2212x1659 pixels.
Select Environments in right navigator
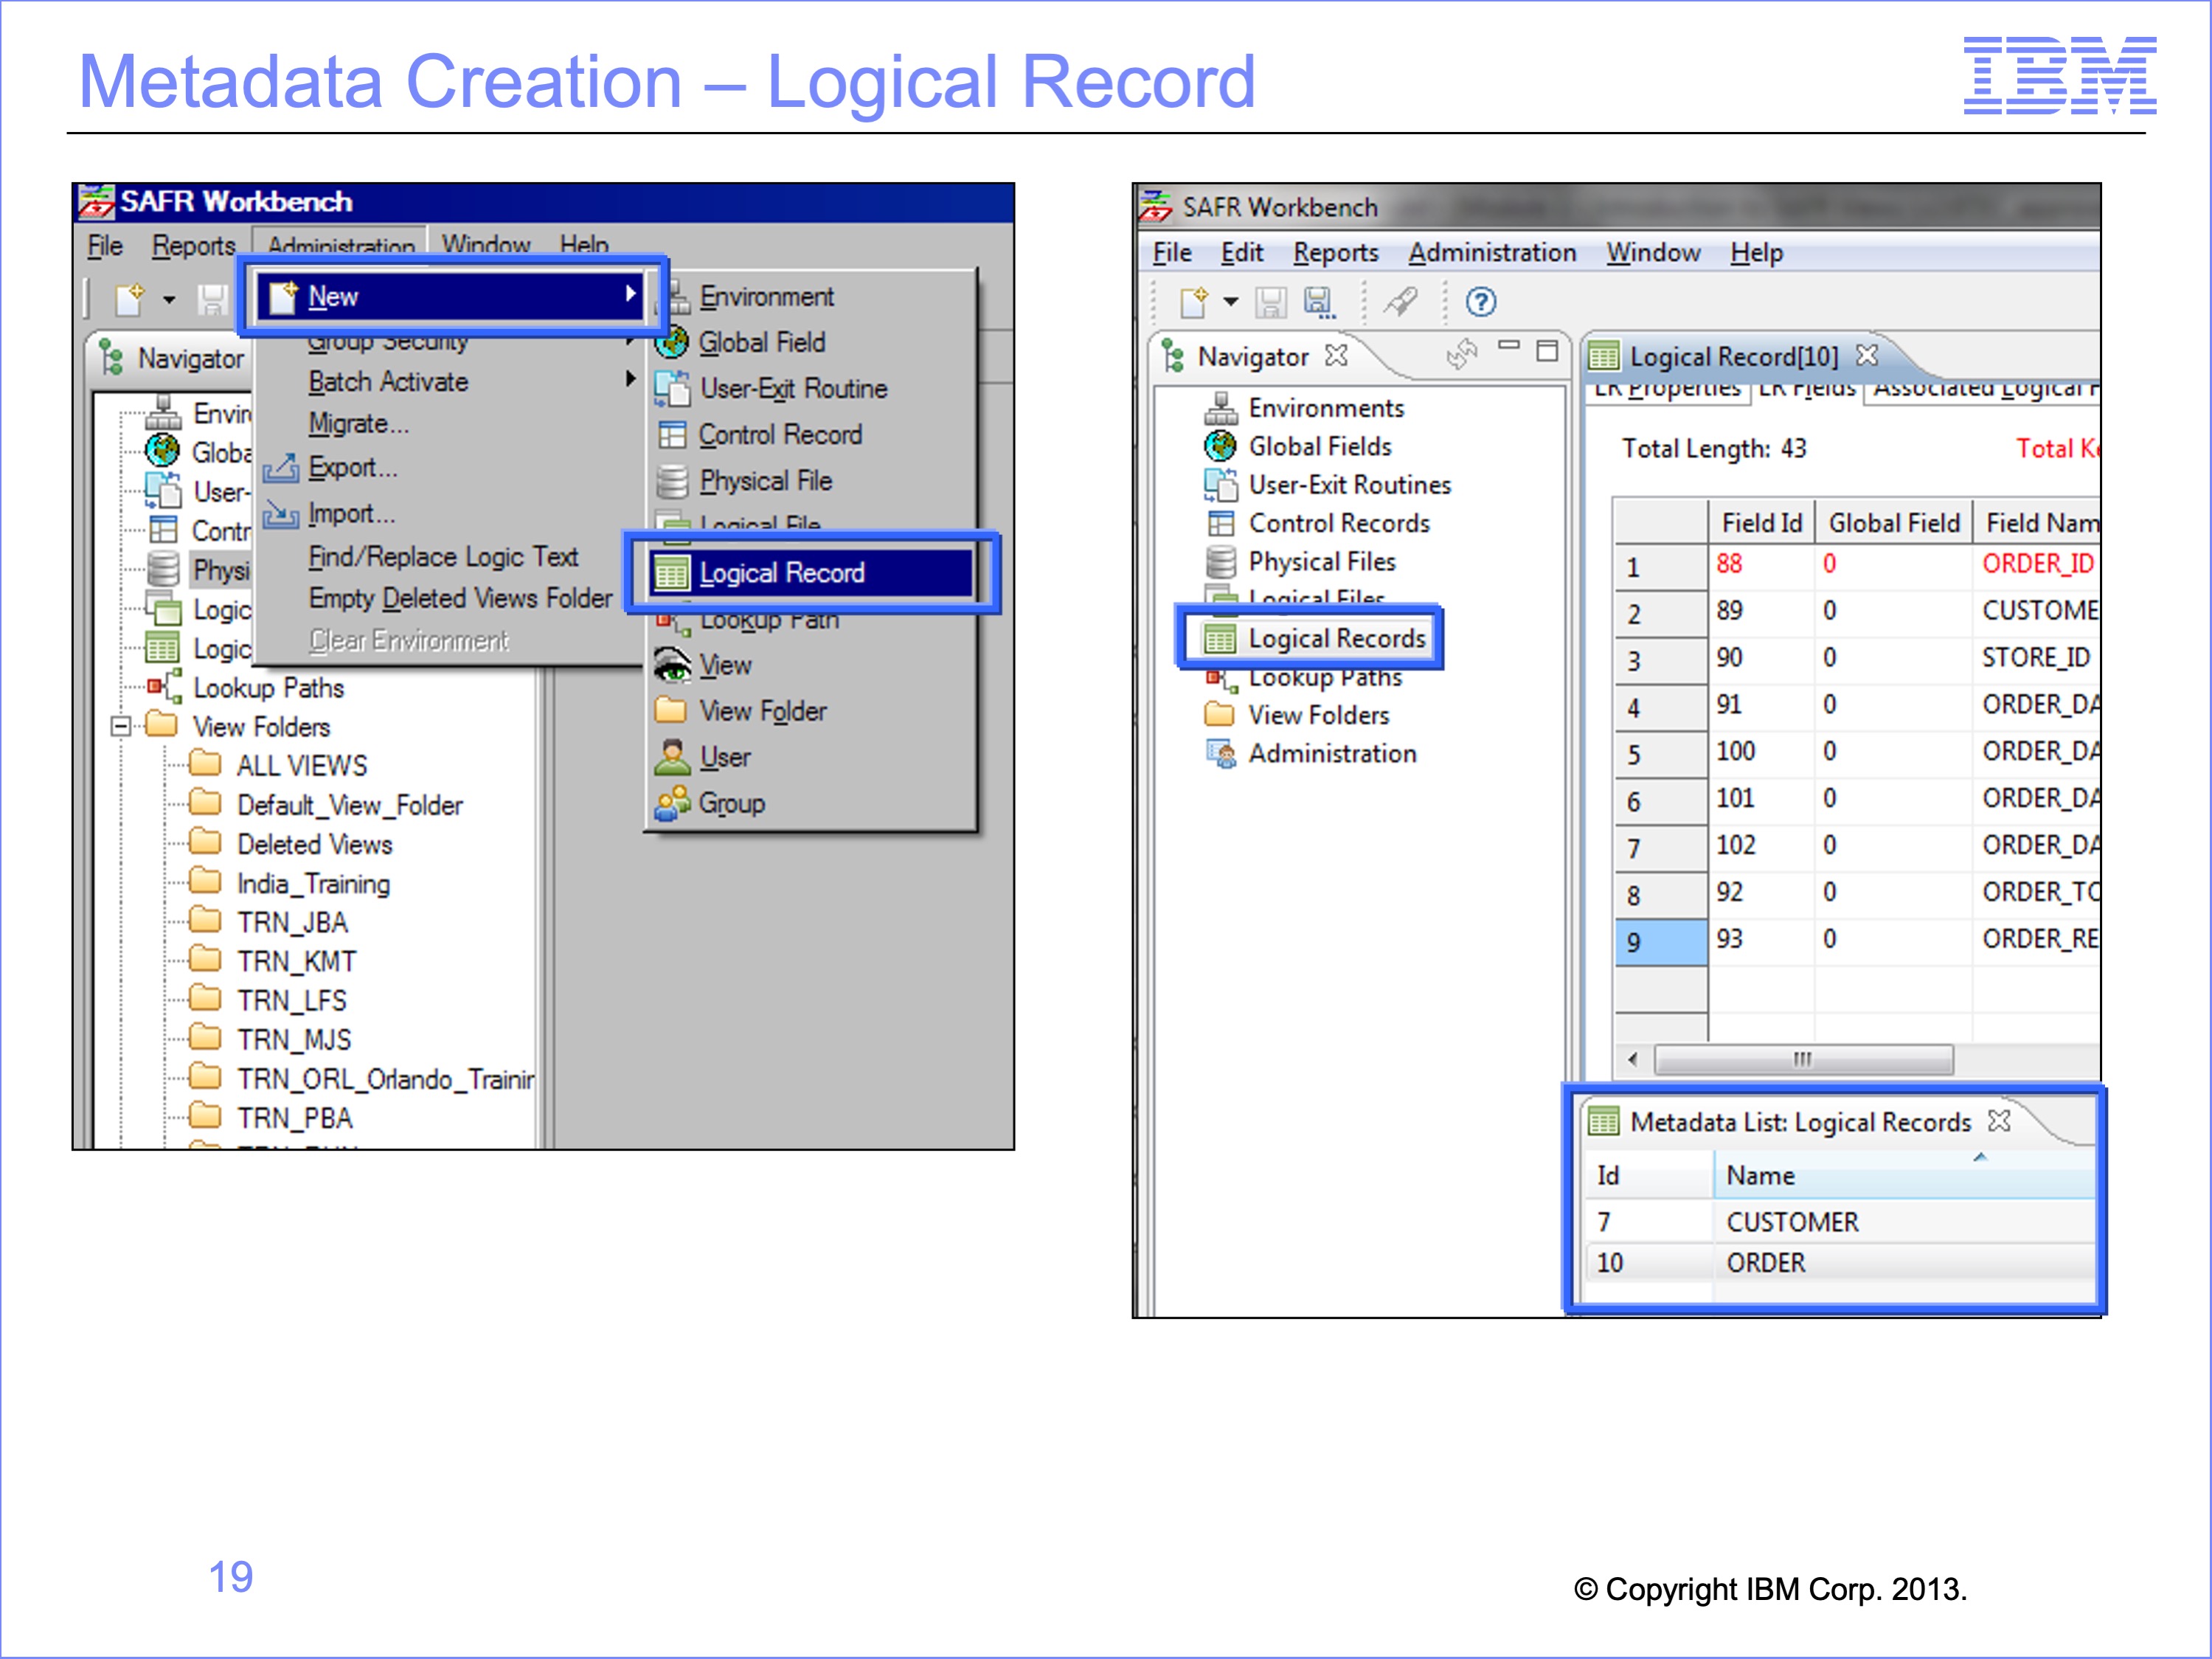click(1326, 408)
